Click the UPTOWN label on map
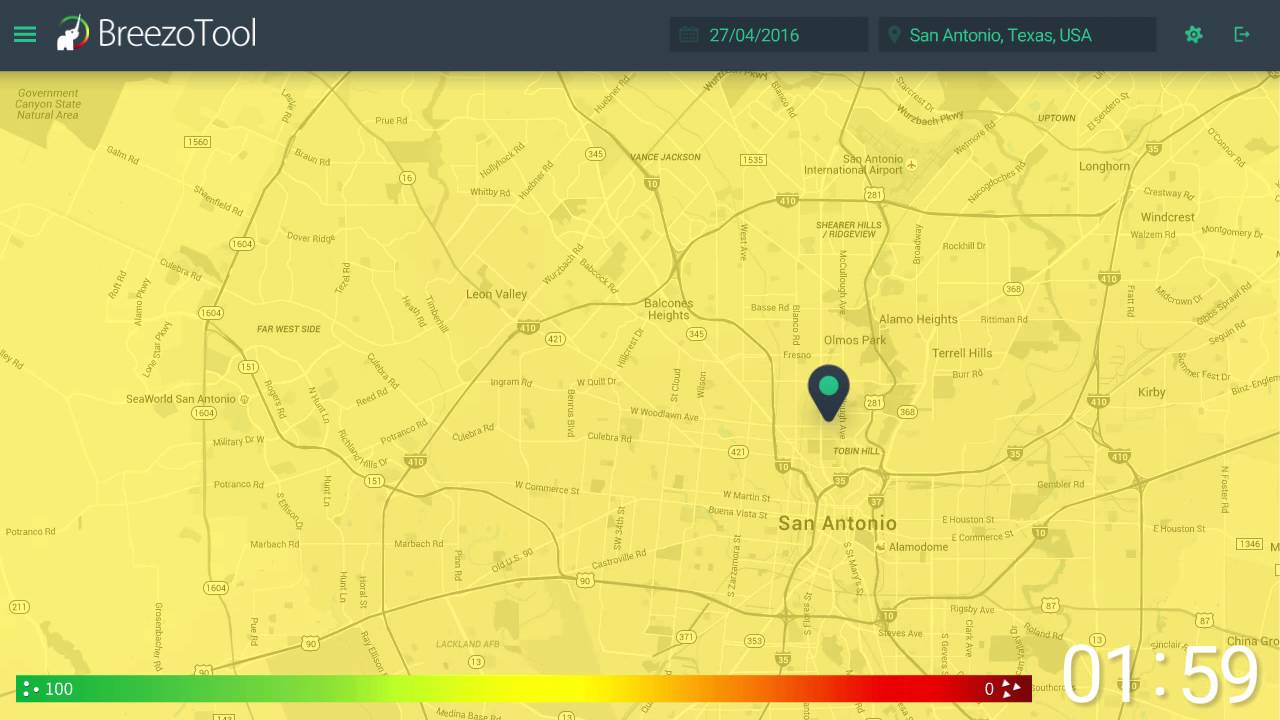This screenshot has height=720, width=1280. coord(1056,118)
